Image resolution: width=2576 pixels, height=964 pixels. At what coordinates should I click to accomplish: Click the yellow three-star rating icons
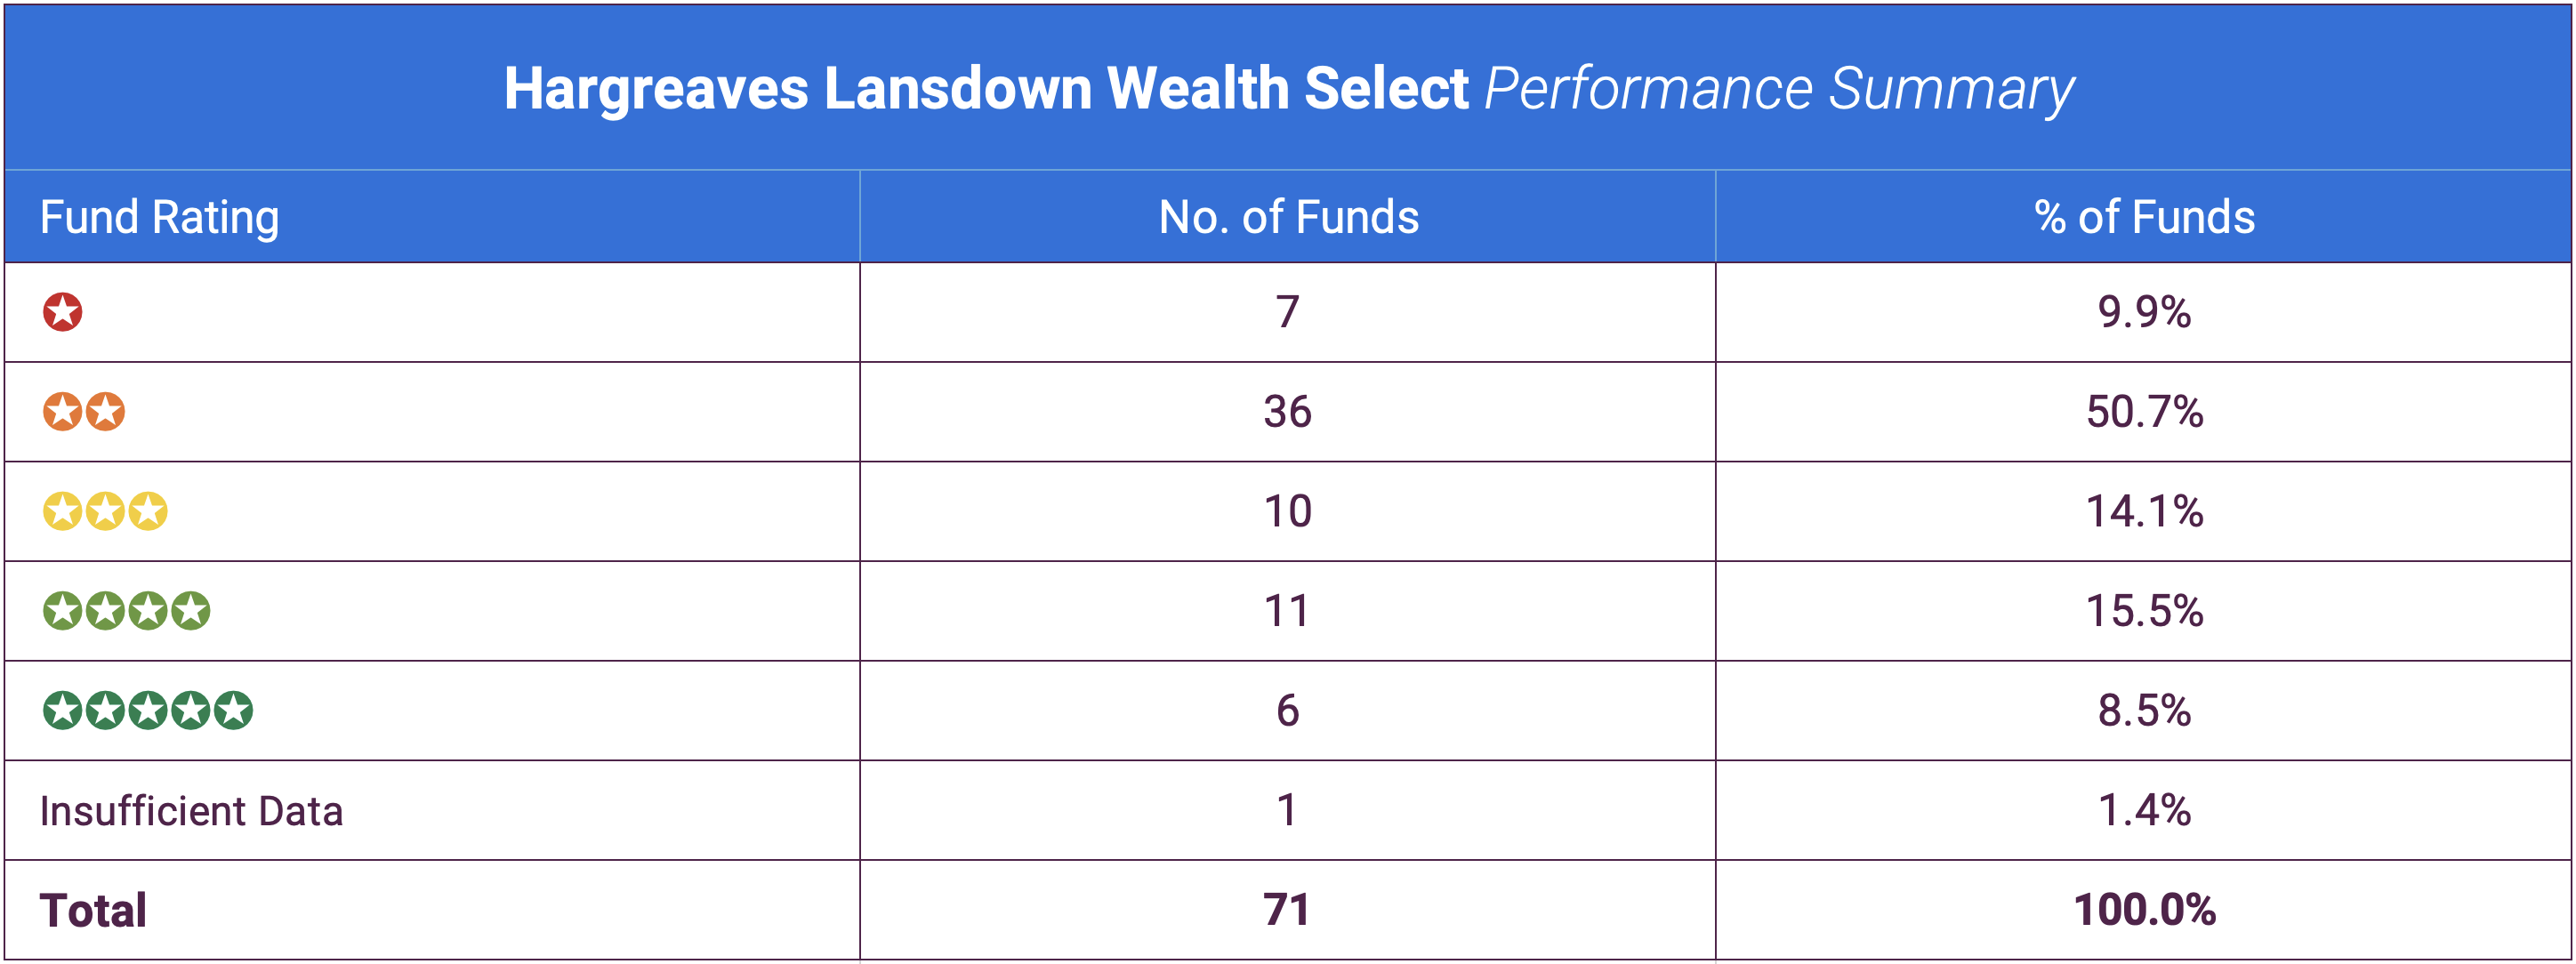click(x=105, y=511)
